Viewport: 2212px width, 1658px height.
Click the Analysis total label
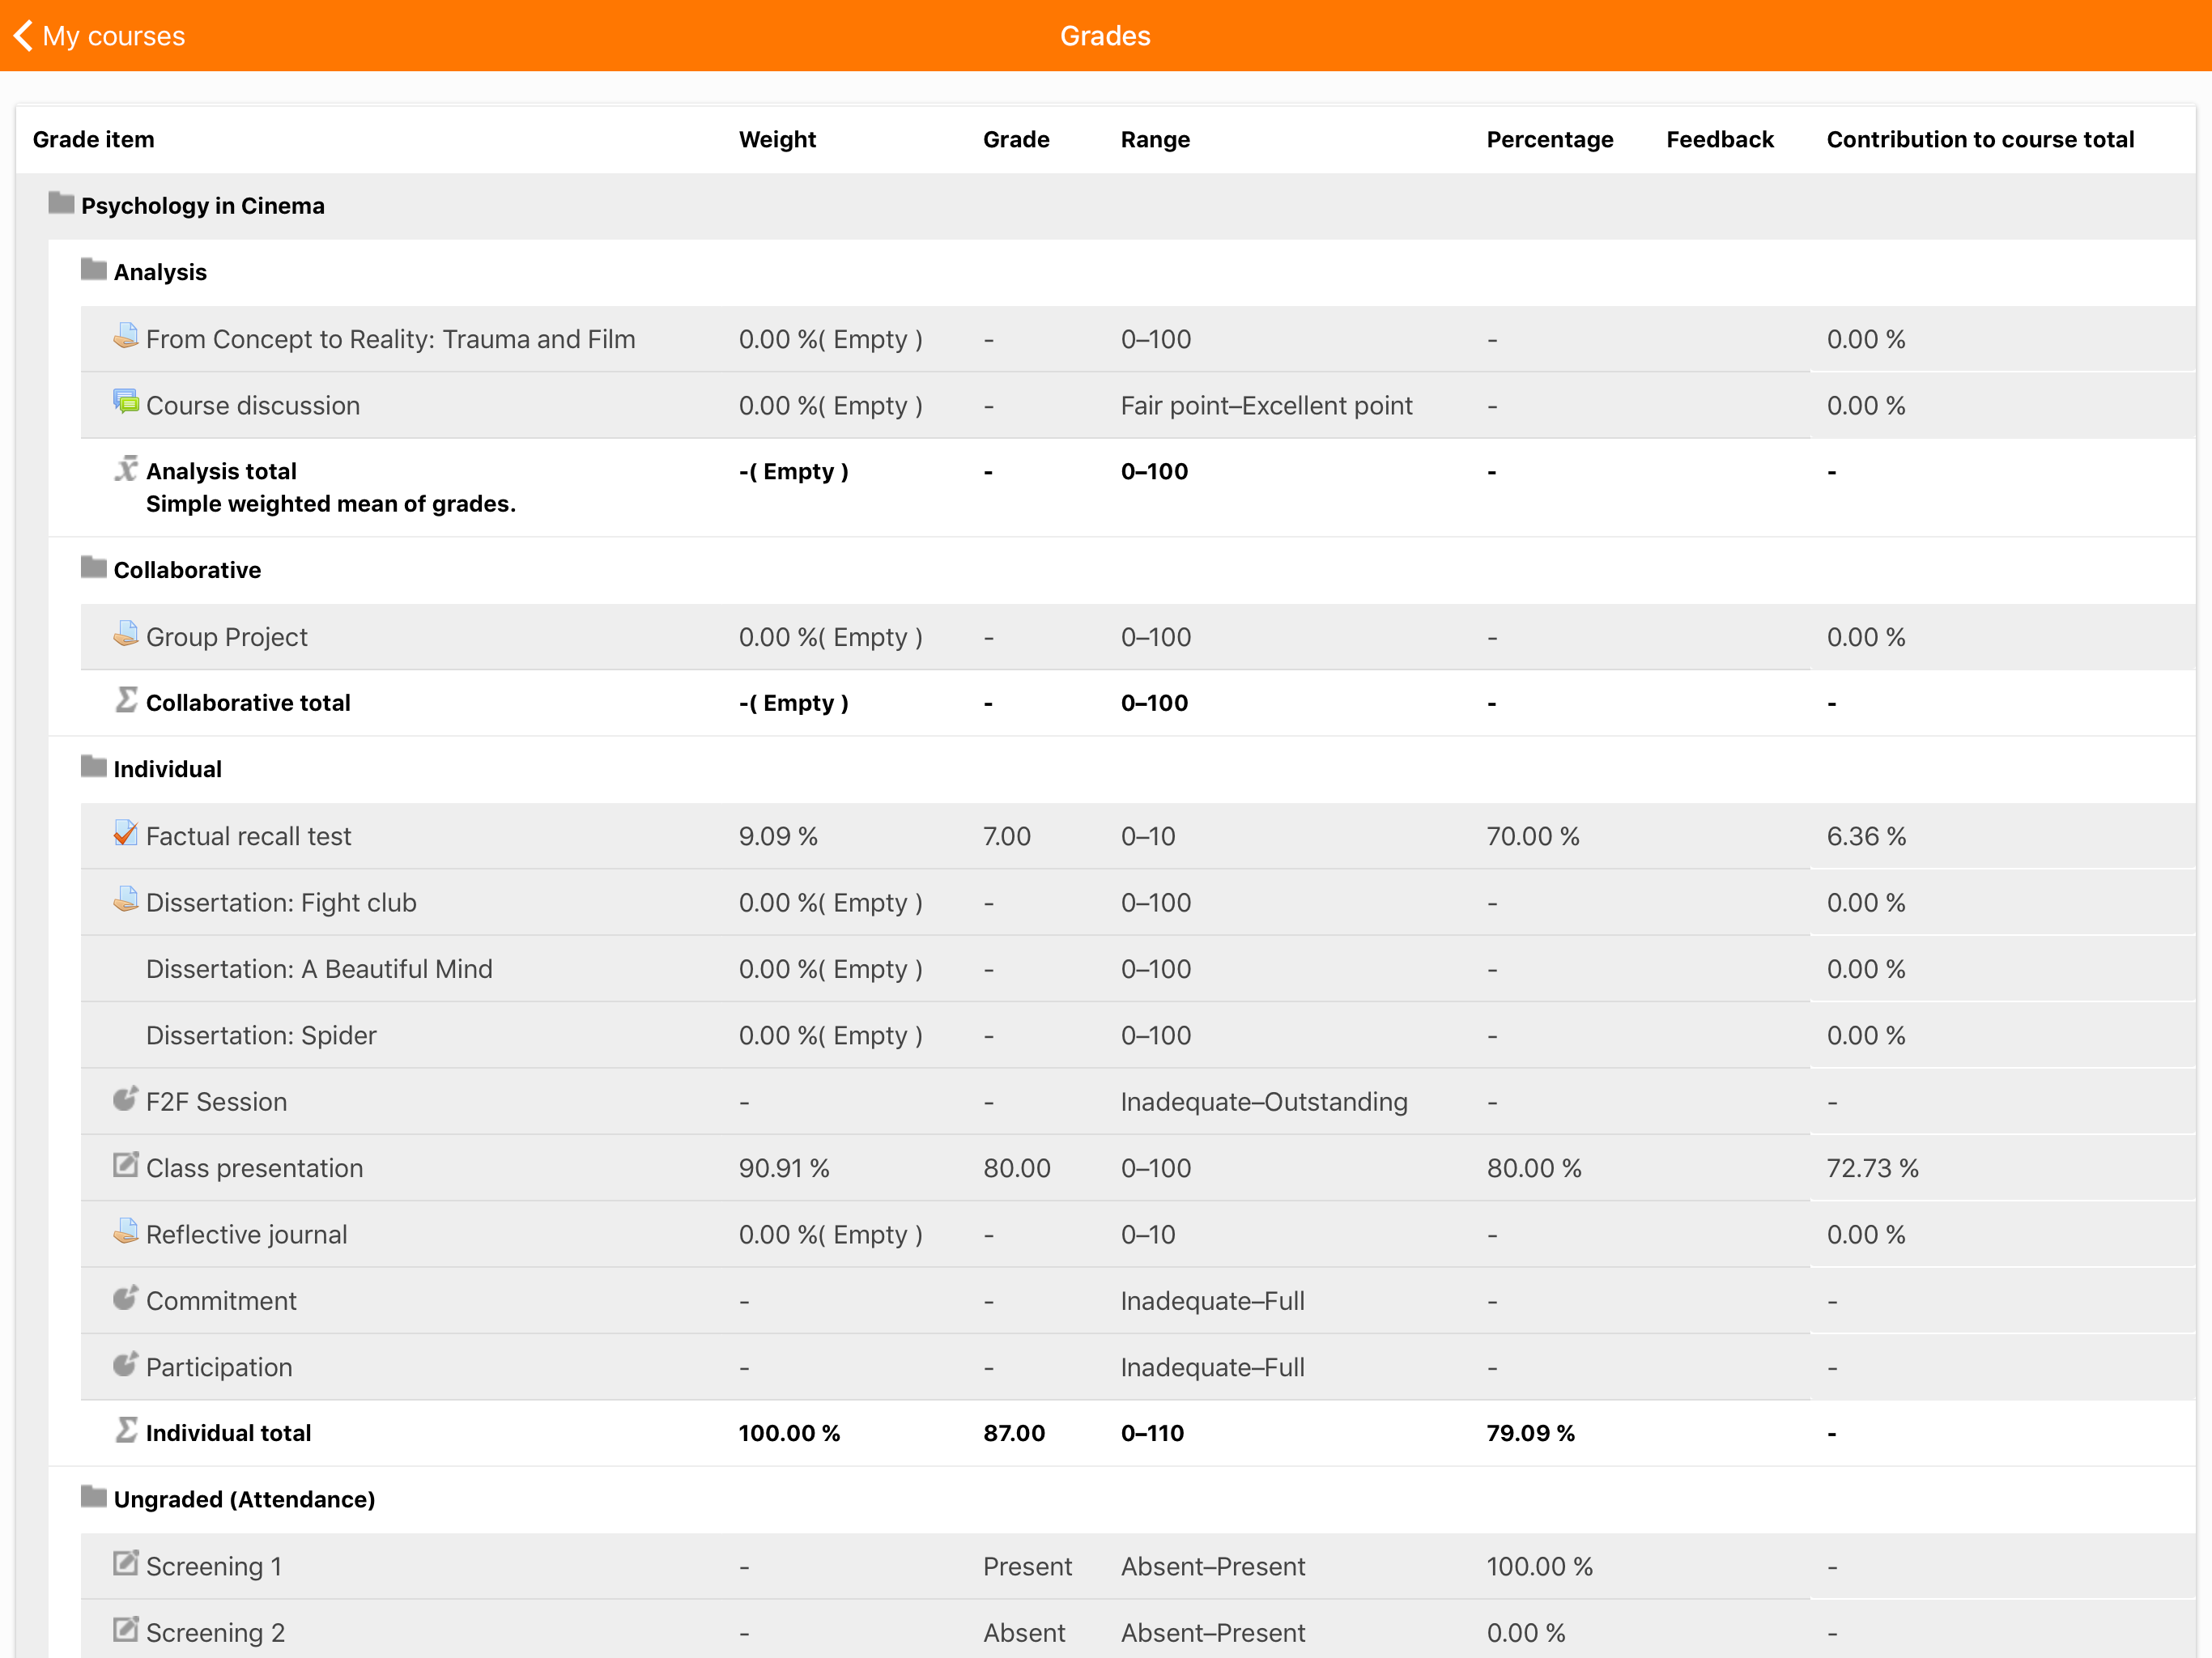221,471
